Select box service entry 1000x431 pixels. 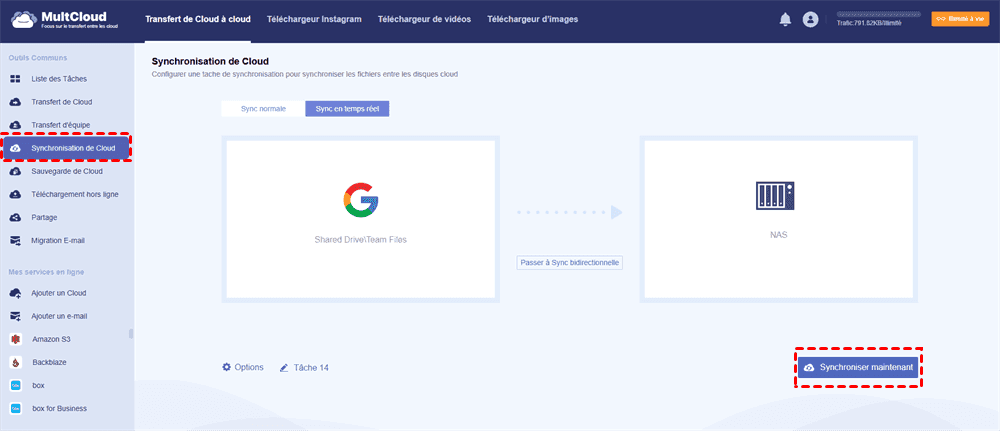tap(38, 386)
